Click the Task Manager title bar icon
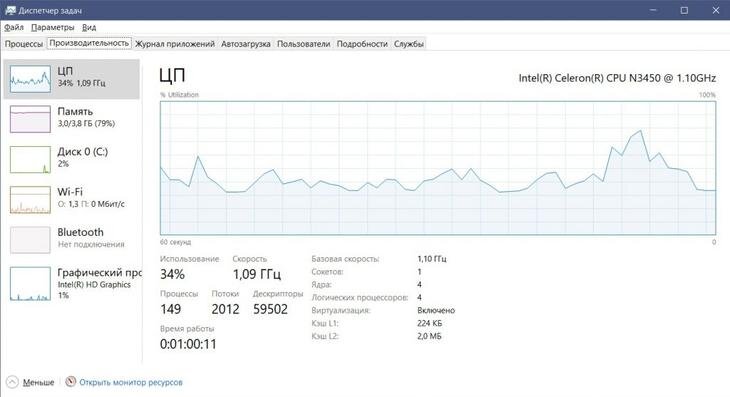The height and width of the screenshot is (397, 730). (x=10, y=10)
